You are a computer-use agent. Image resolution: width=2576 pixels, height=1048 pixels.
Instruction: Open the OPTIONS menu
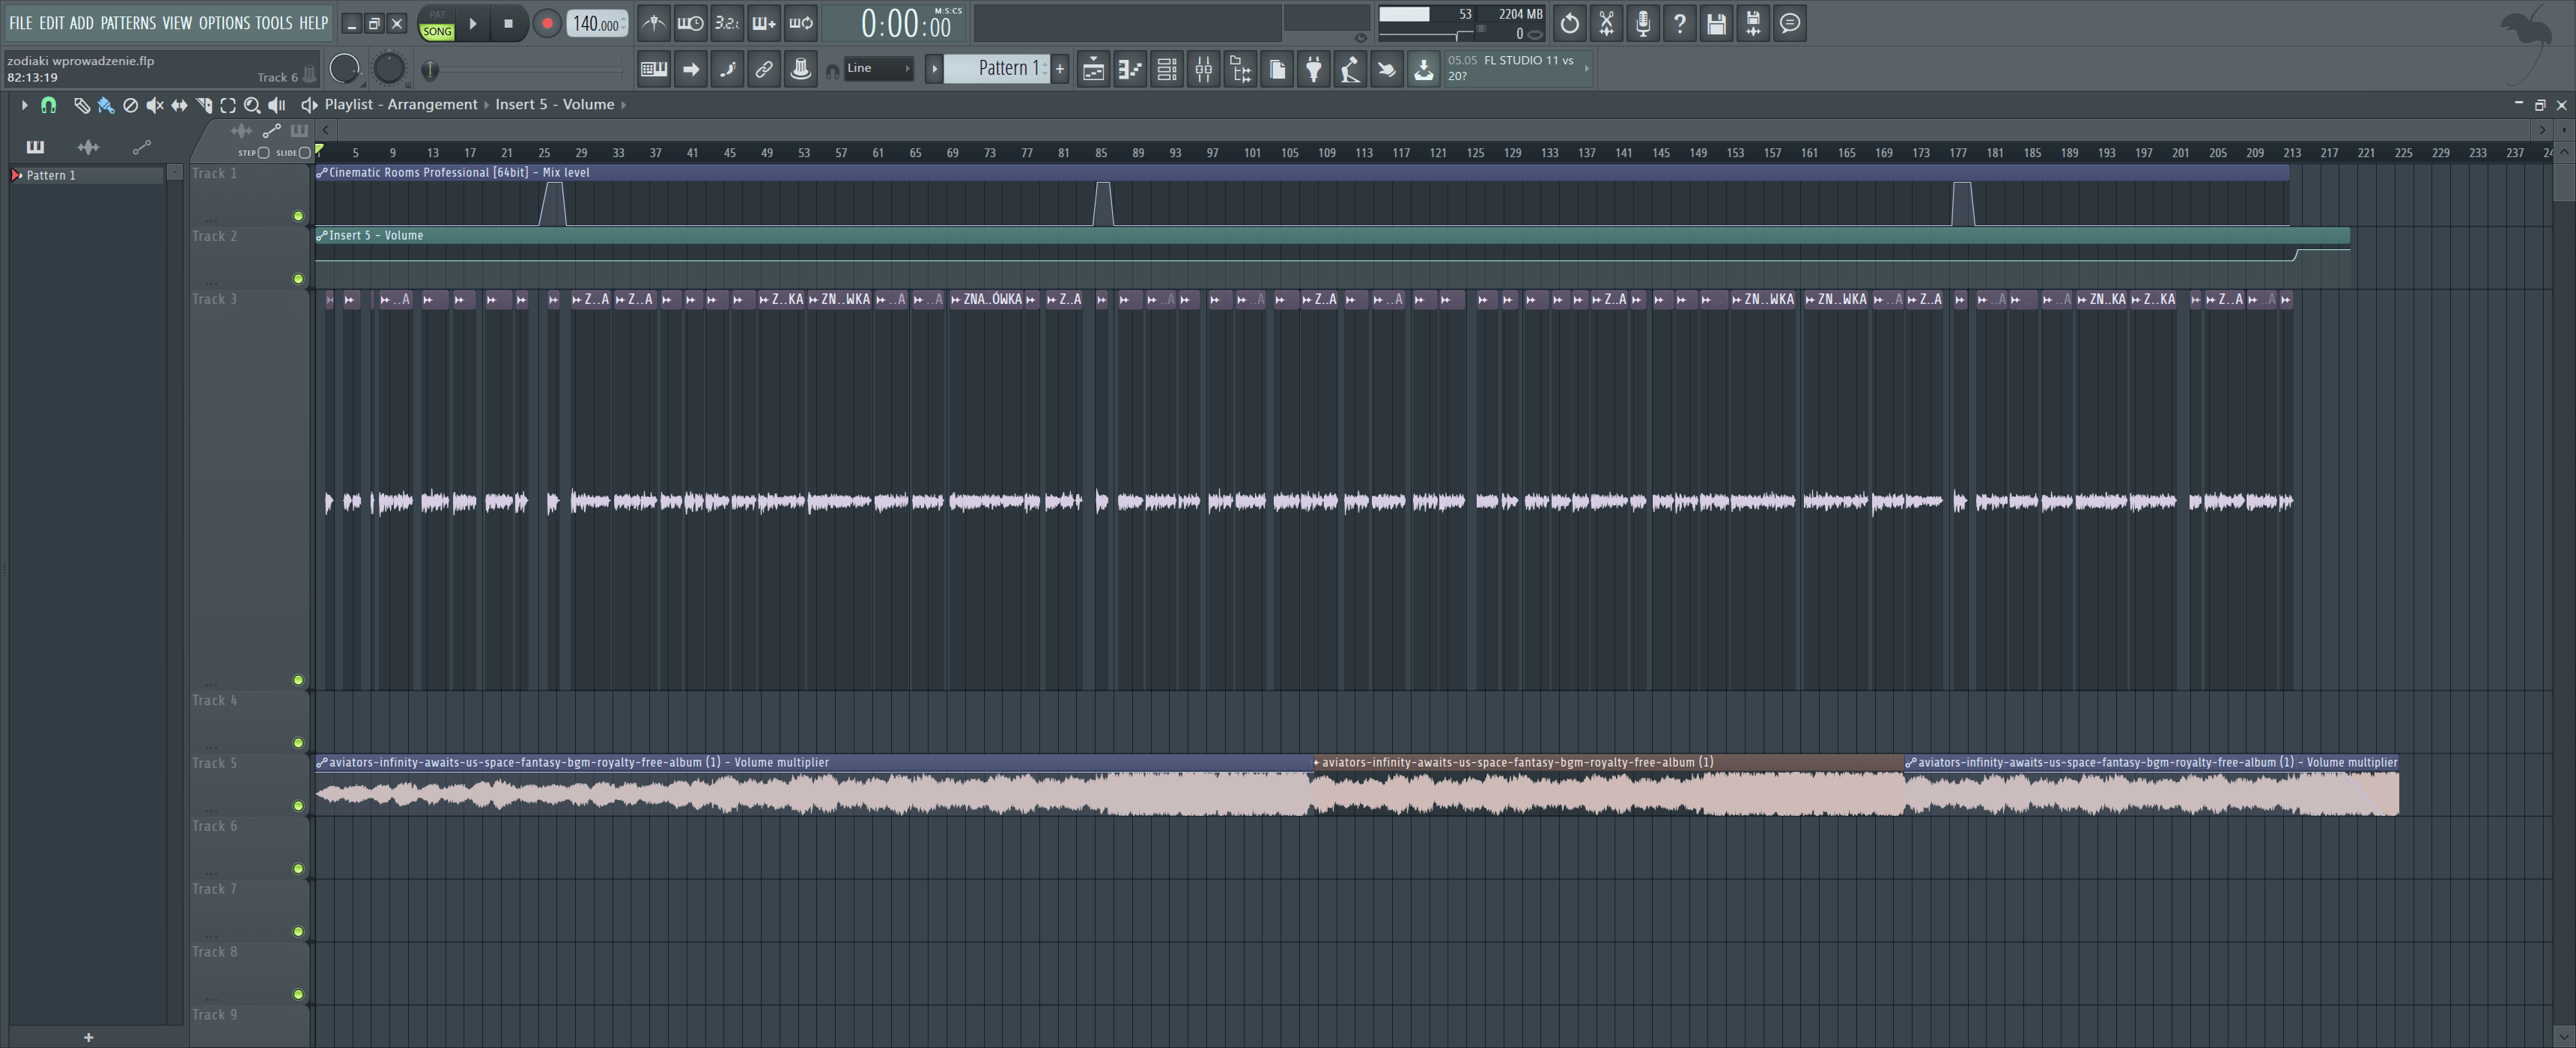coord(224,23)
